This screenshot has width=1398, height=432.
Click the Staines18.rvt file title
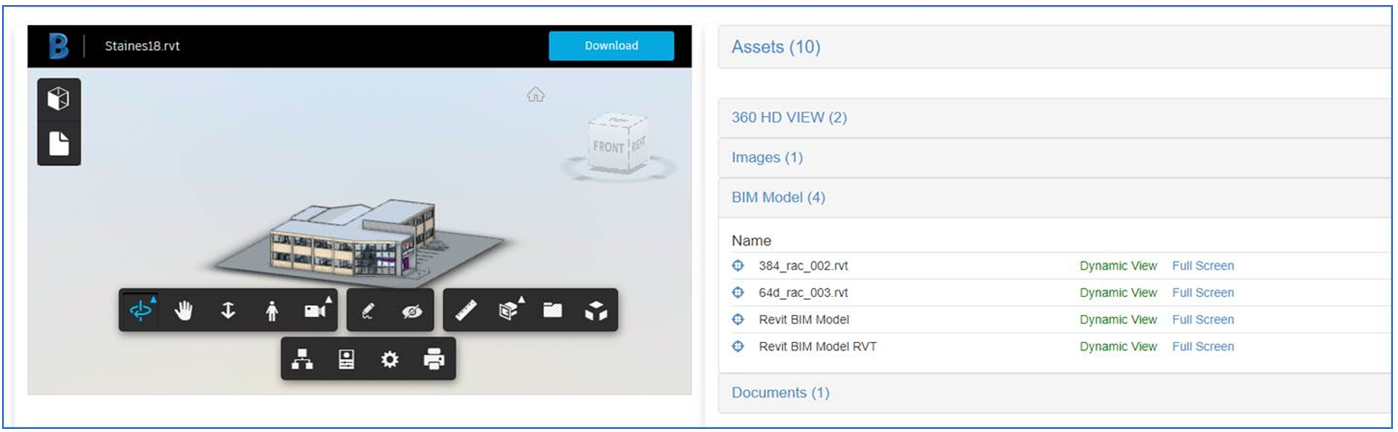tap(142, 46)
